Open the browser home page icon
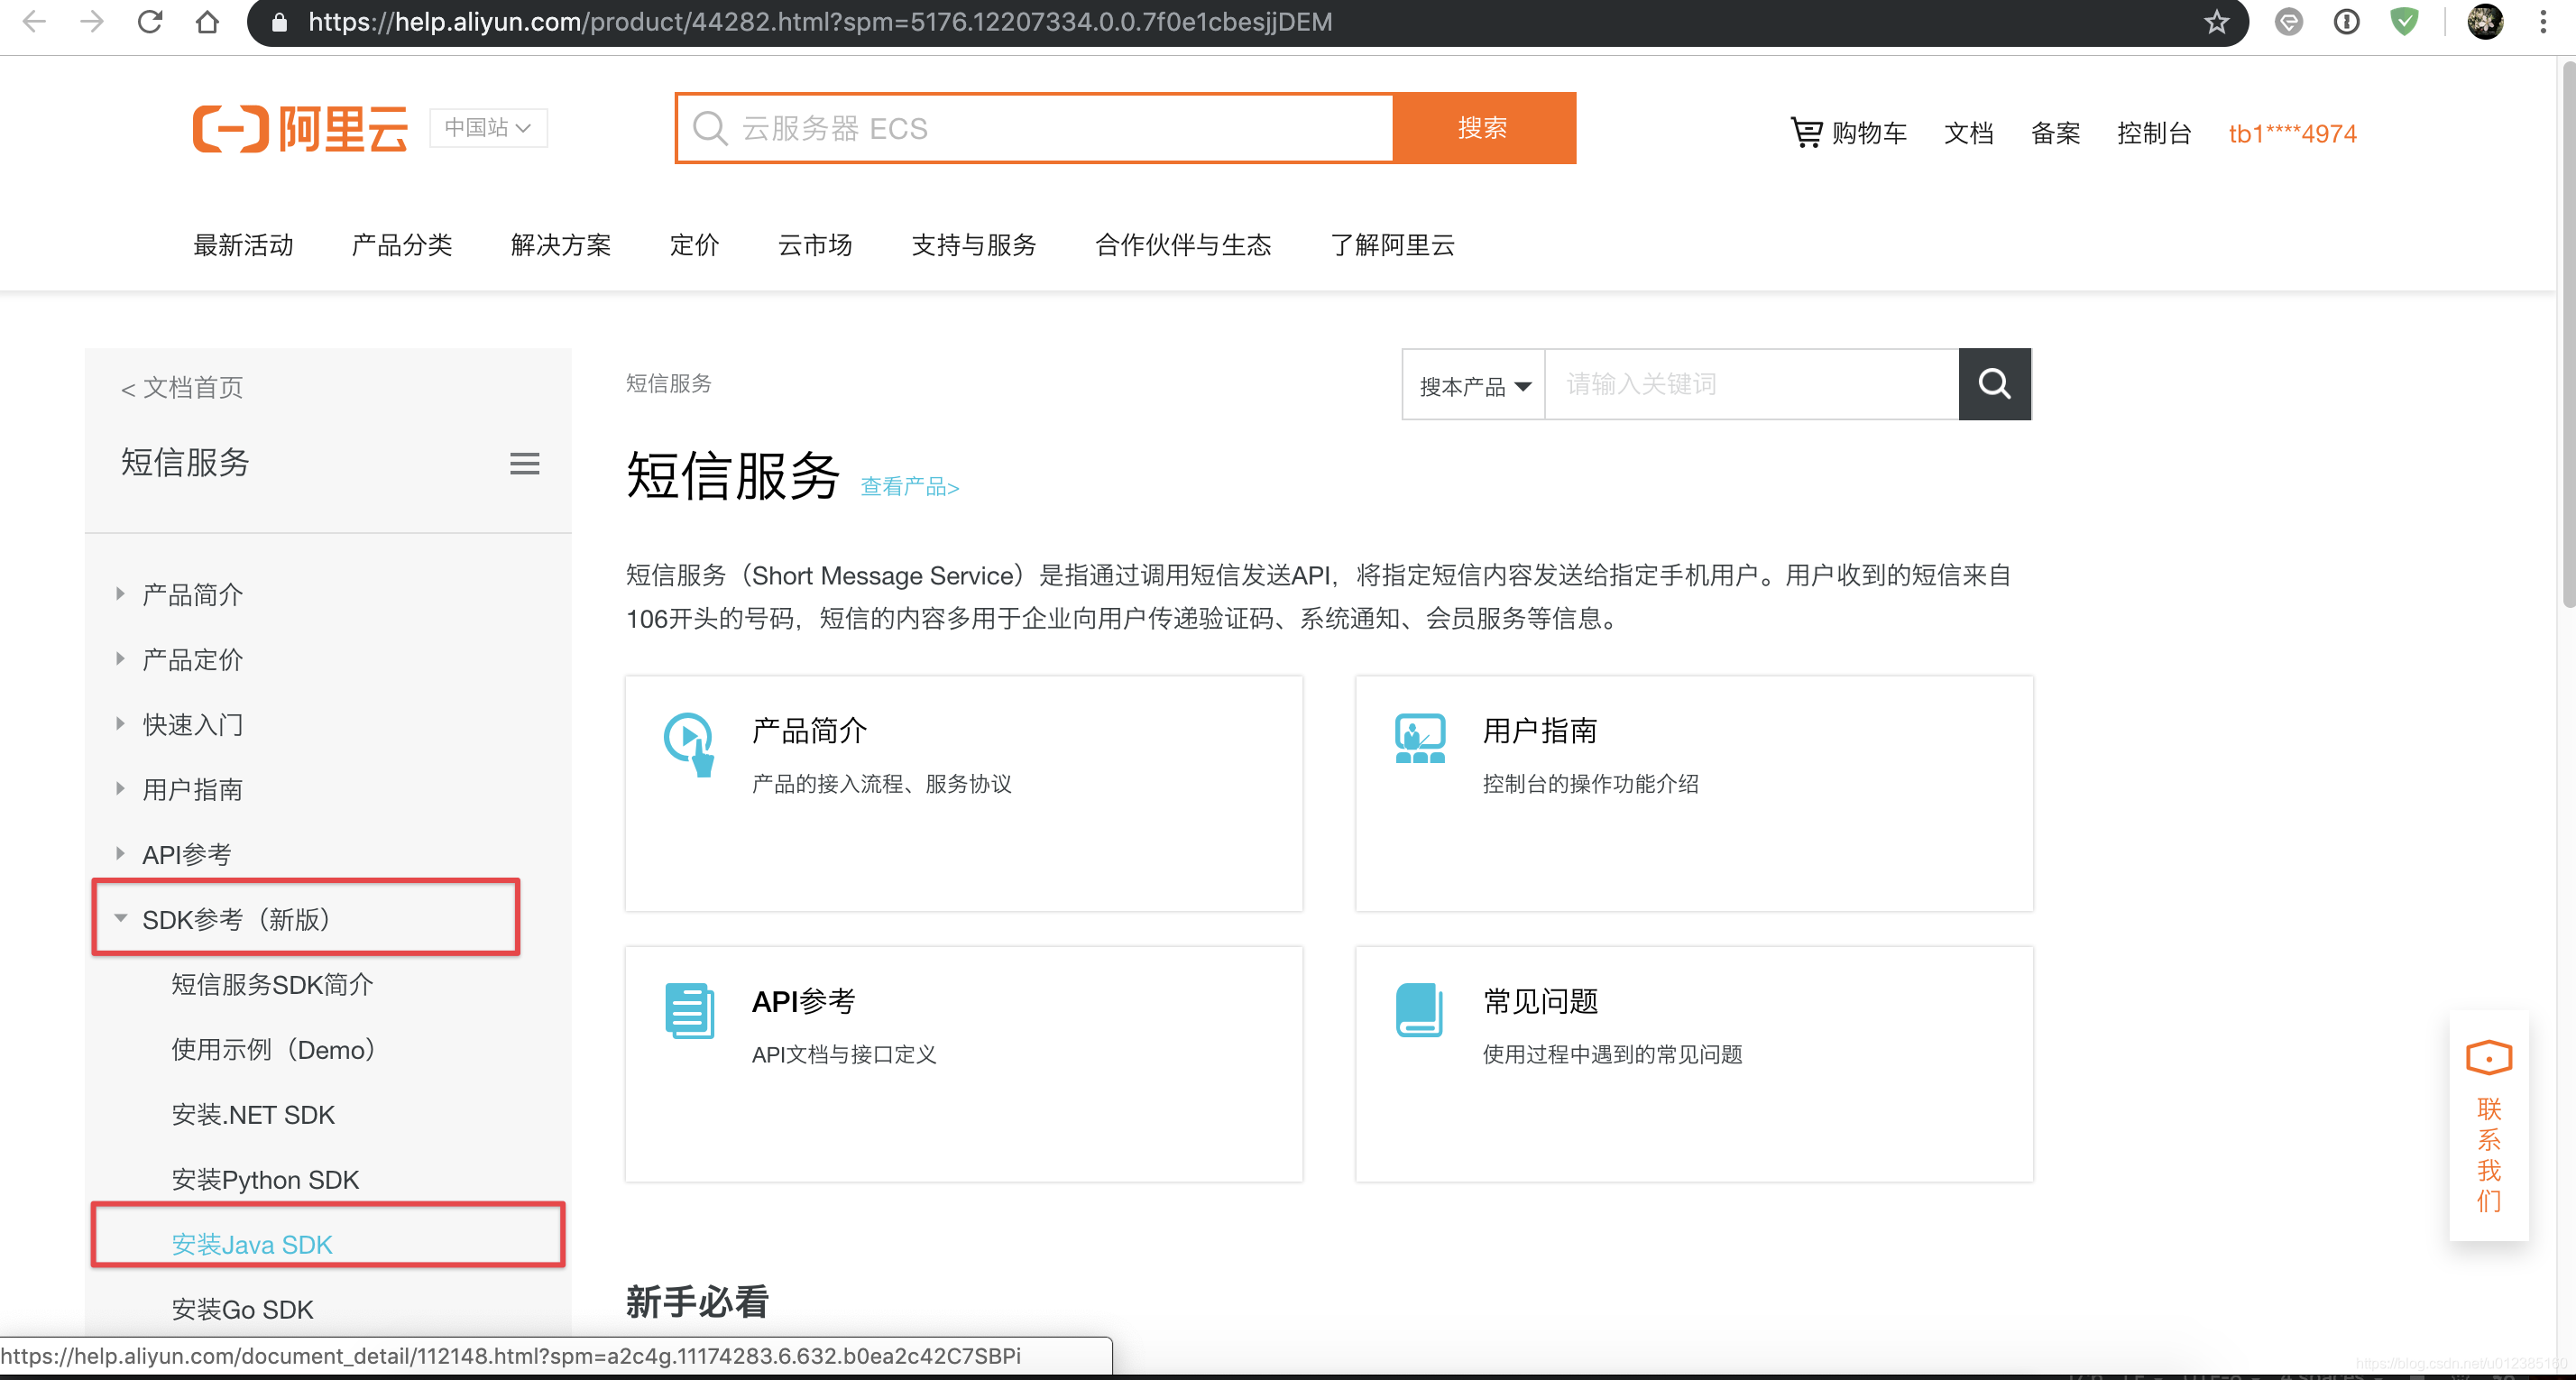The height and width of the screenshot is (1380, 2576). (x=207, y=21)
